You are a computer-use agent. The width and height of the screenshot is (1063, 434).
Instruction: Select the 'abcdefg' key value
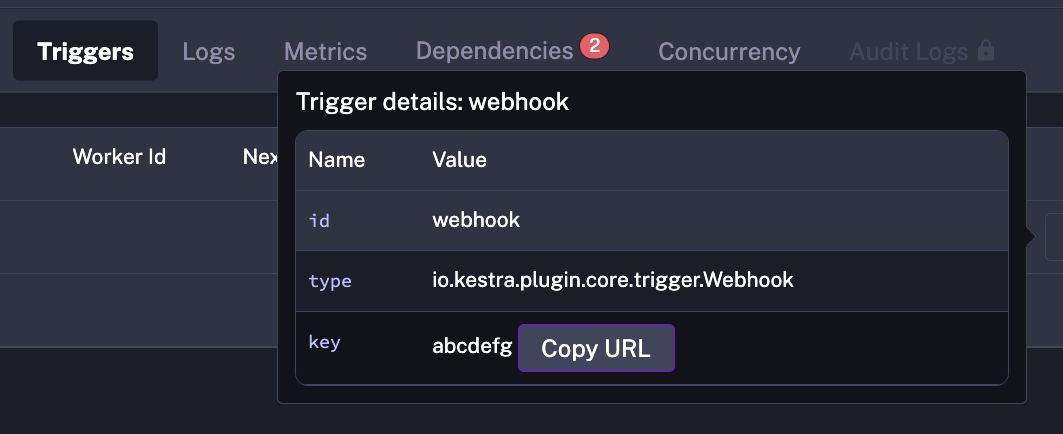[x=471, y=348]
